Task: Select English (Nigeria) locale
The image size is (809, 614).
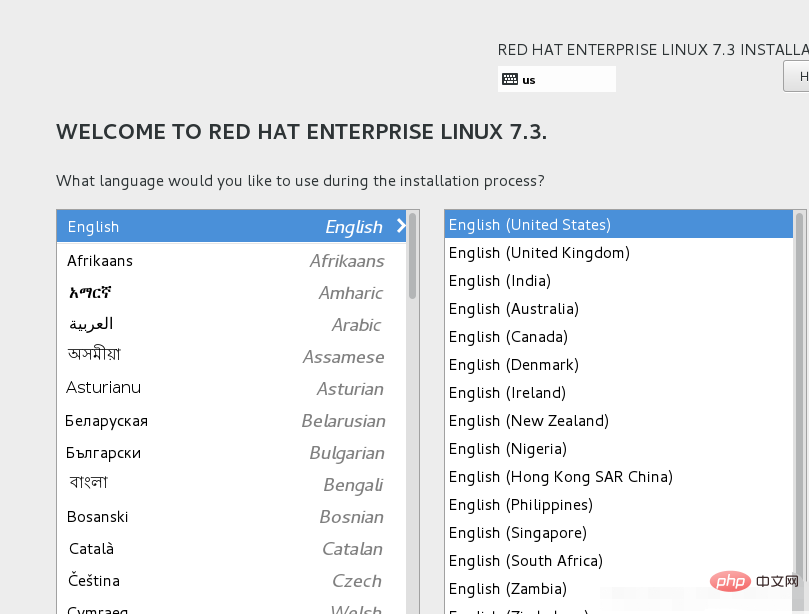Action: point(619,448)
